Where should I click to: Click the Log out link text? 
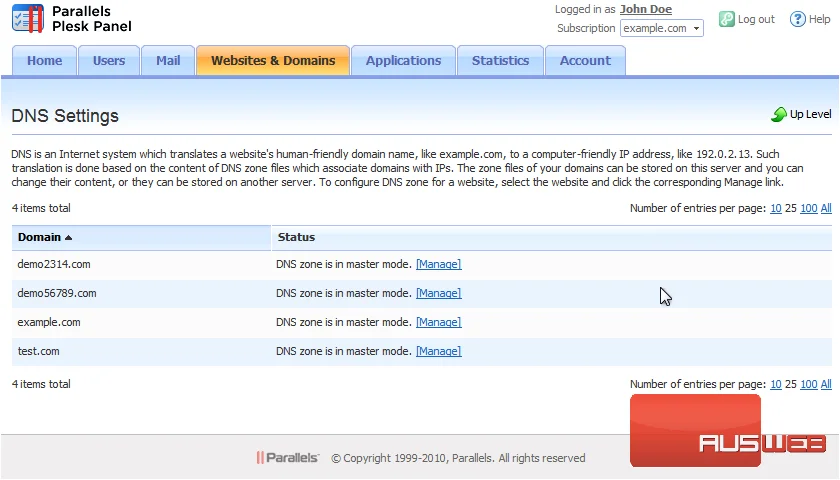pos(756,19)
